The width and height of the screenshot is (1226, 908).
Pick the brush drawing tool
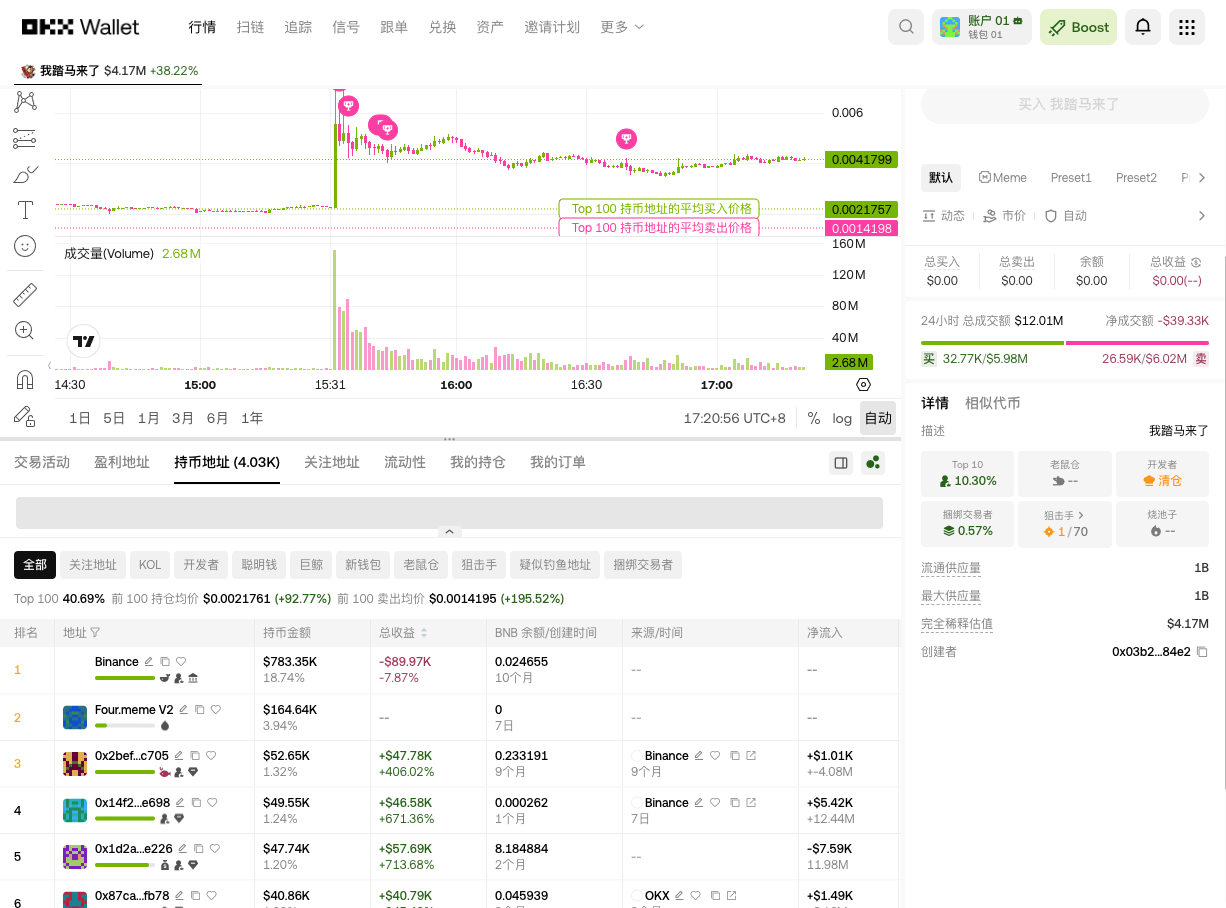[x=25, y=173]
